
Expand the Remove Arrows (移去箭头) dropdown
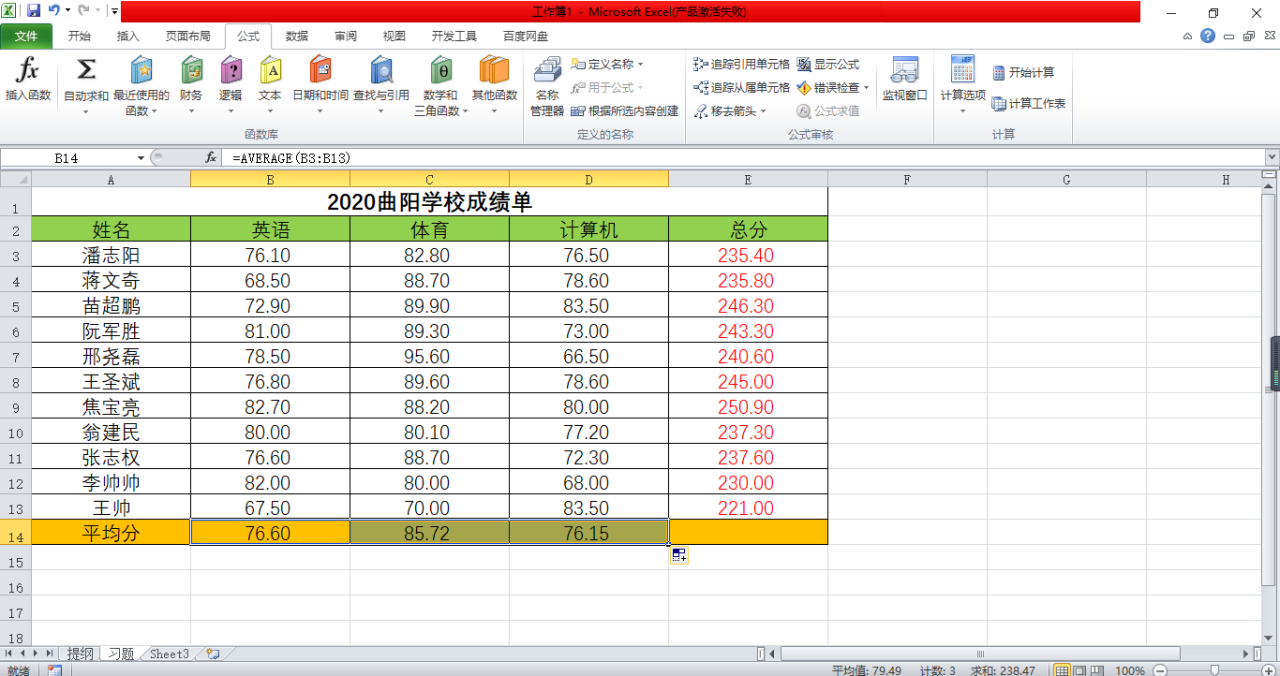click(x=763, y=111)
